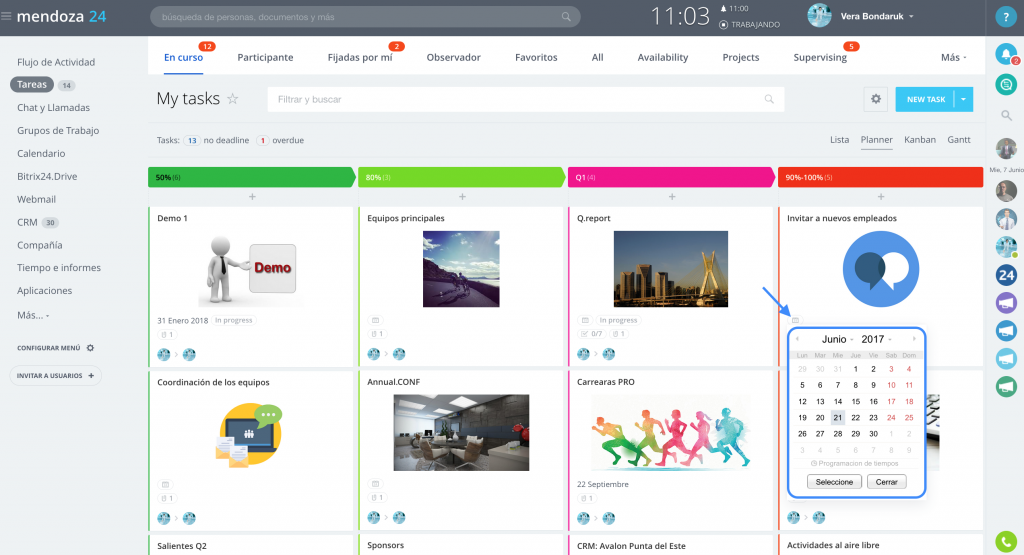The width and height of the screenshot is (1024, 555).
Task: Add a task in the 80% column plus
Action: point(462,197)
